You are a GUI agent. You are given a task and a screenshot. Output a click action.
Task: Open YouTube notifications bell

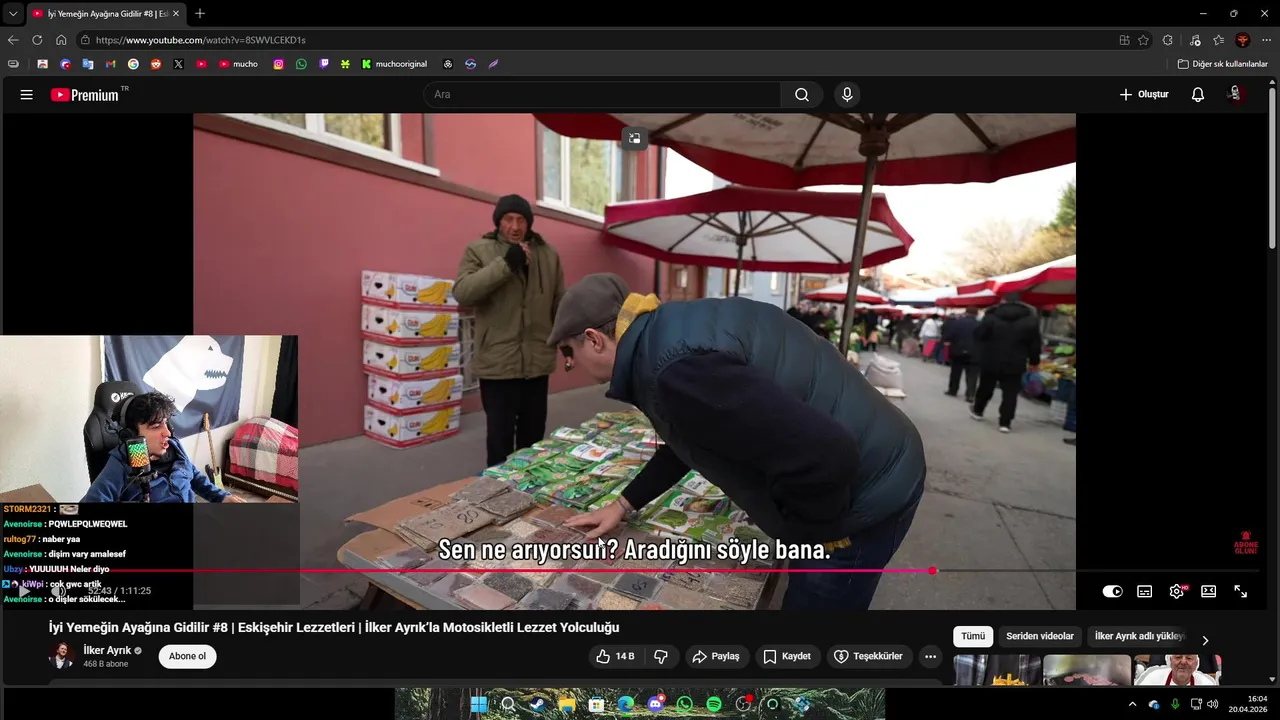tap(1198, 95)
